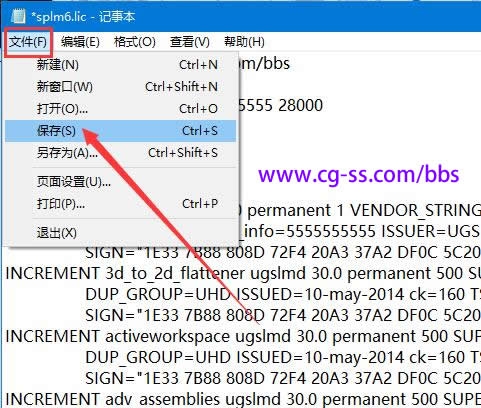
Task: Open the 编辑(E) menu
Action: coord(80,42)
